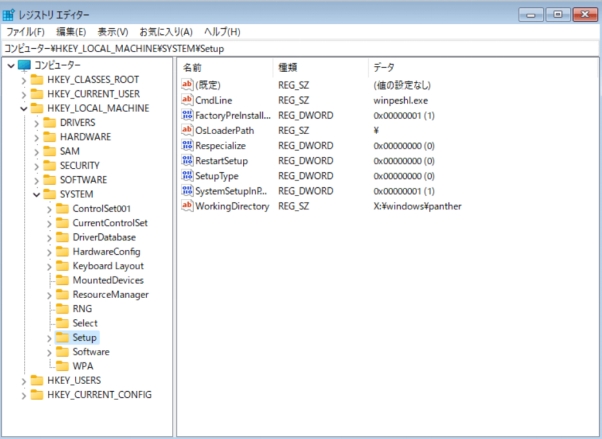Viewport: 602px width, 439px height.
Task: Click the Respecialize DWORD value icon
Action: click(x=187, y=145)
